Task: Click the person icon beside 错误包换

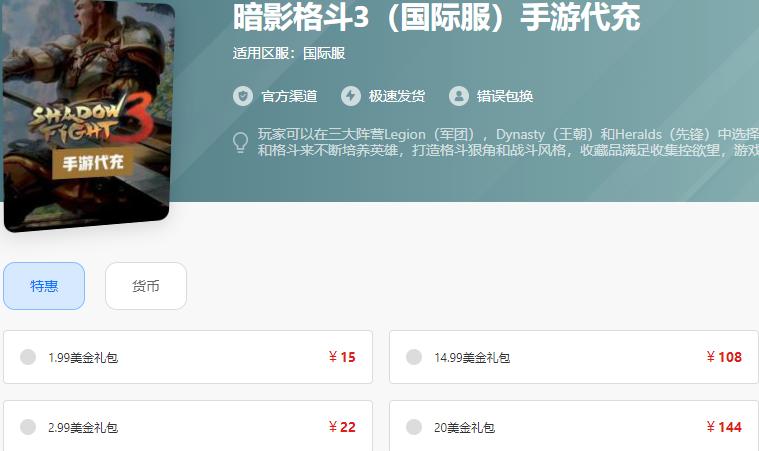Action: tap(458, 96)
